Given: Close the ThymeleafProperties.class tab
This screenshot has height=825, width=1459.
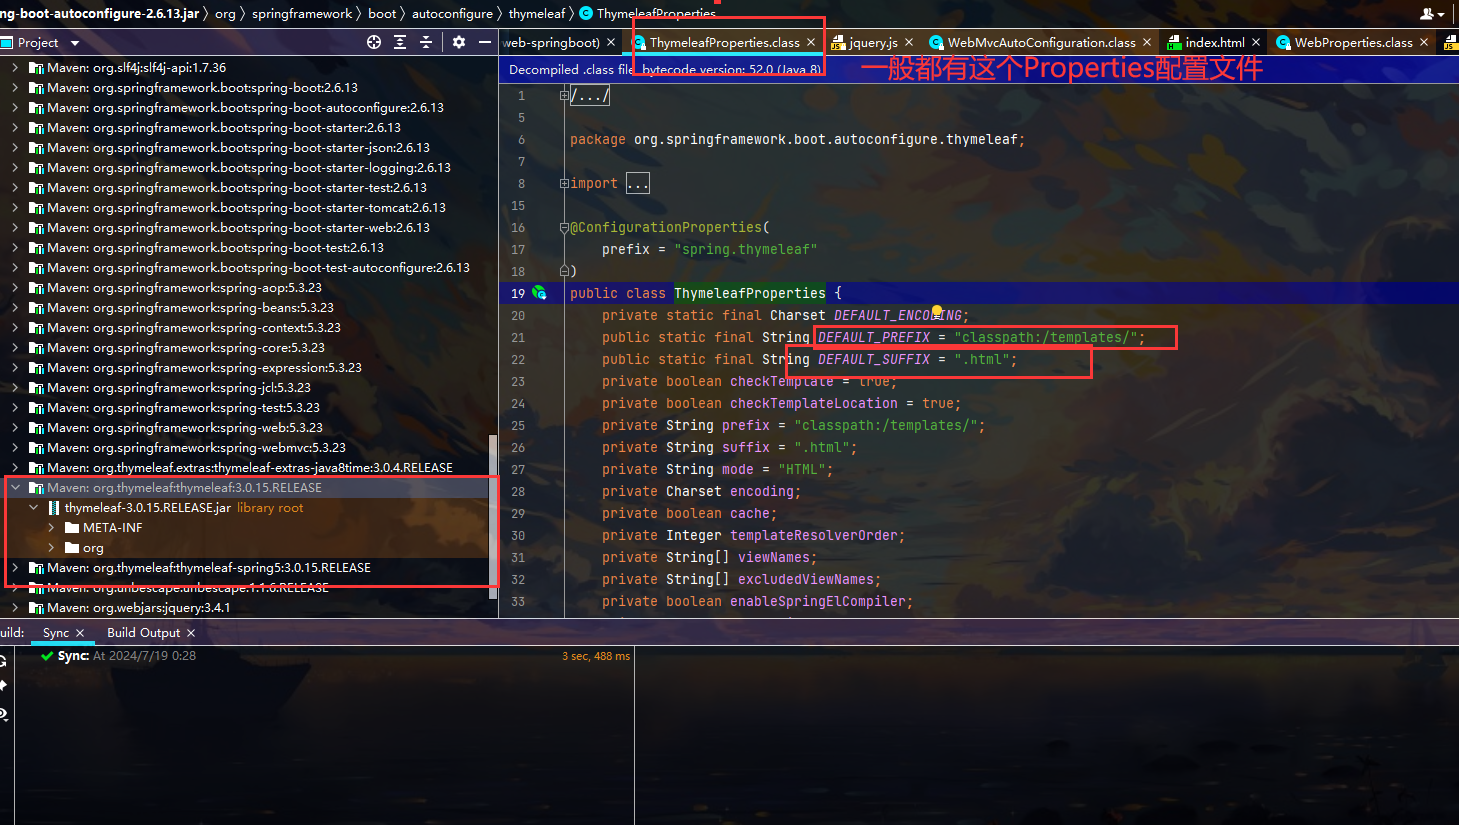Looking at the screenshot, I should [811, 42].
